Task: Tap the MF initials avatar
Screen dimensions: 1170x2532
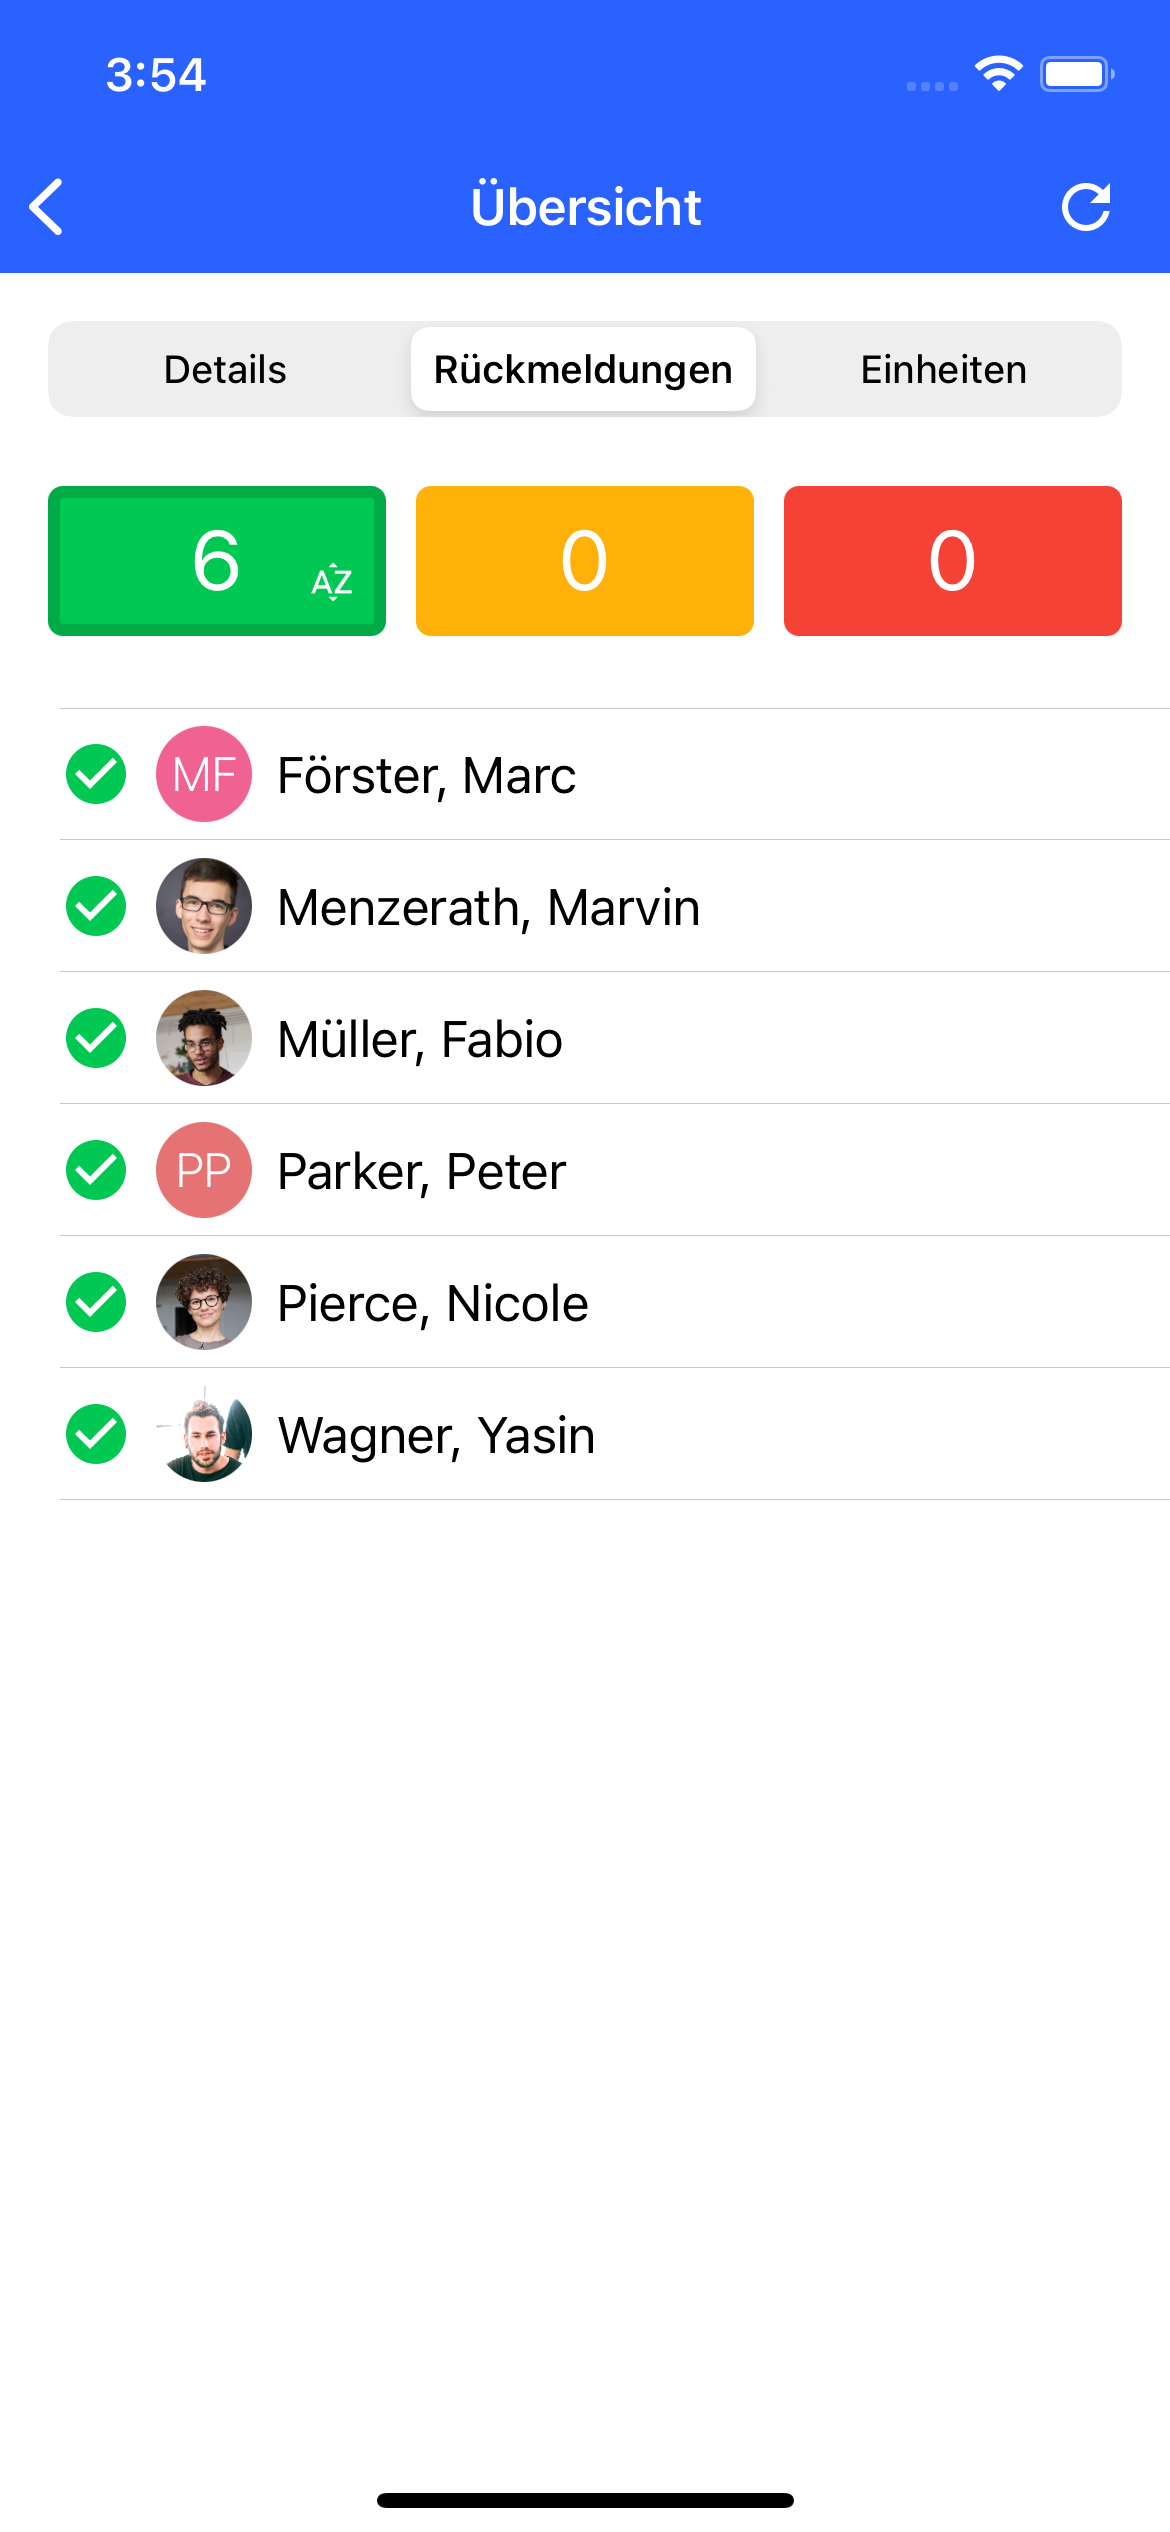Action: click(204, 774)
